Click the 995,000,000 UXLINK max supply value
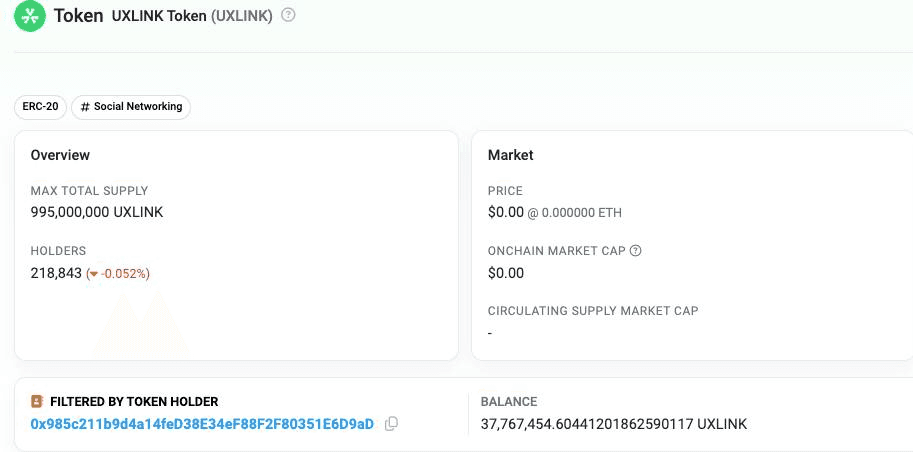The image size is (913, 452). (x=96, y=212)
